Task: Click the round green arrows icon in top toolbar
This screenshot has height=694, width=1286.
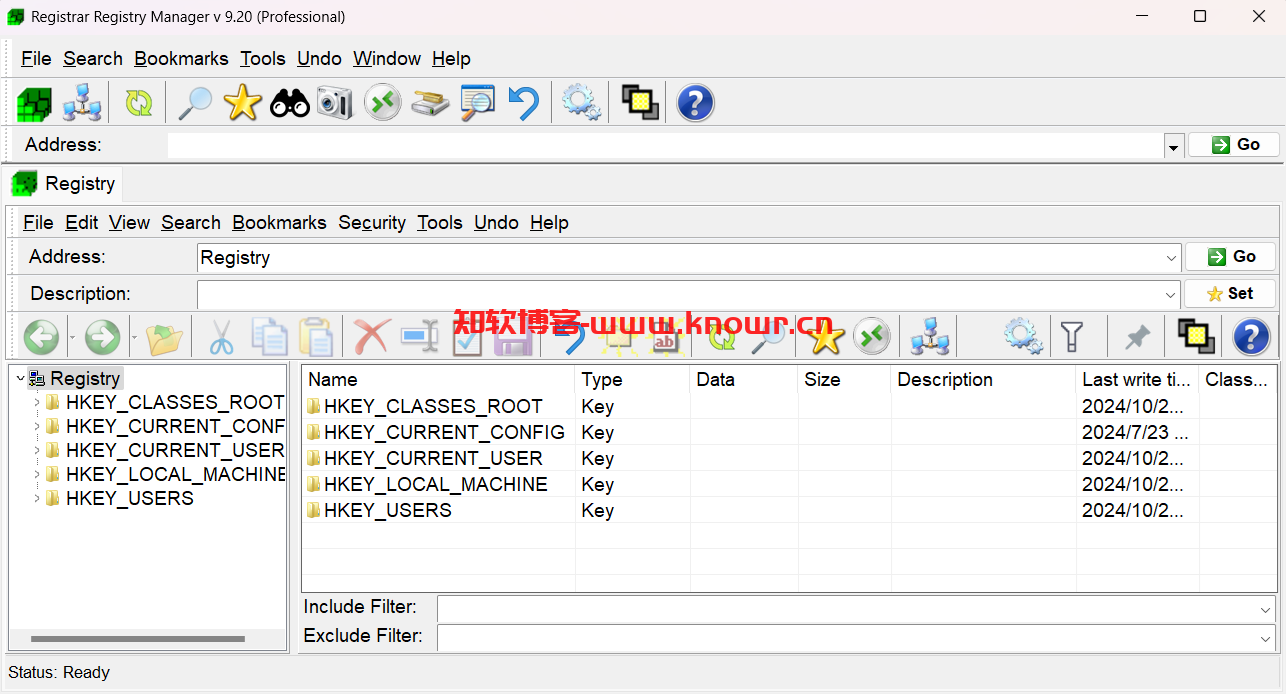Action: point(382,103)
